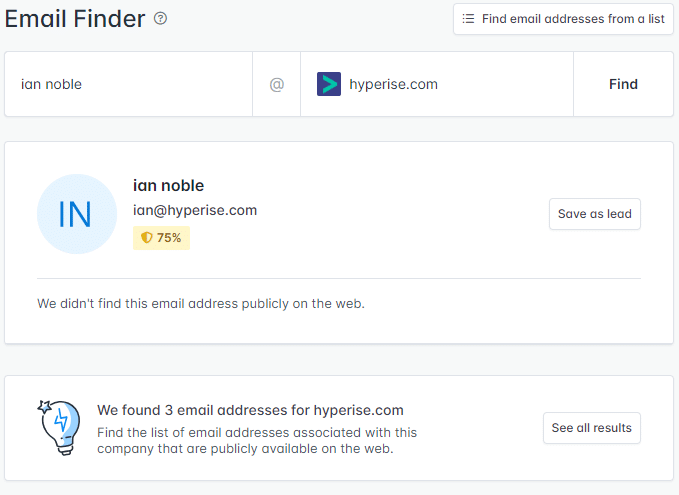The height and width of the screenshot is (495, 679).
Task: Click the 75% confidence score text
Action: point(168,238)
